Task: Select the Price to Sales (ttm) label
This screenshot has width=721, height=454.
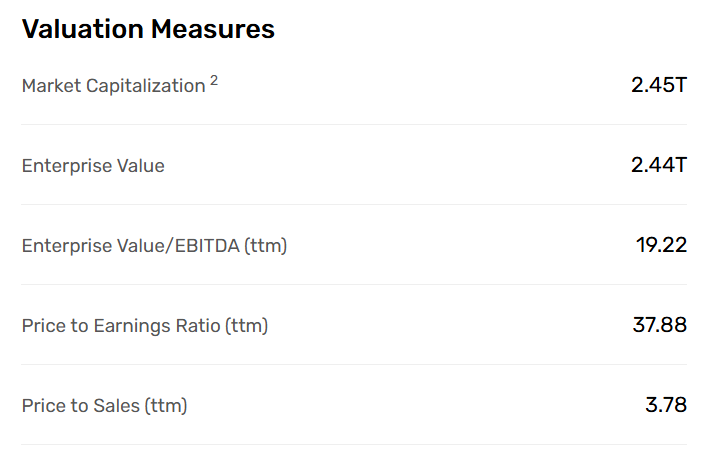Action: (105, 406)
